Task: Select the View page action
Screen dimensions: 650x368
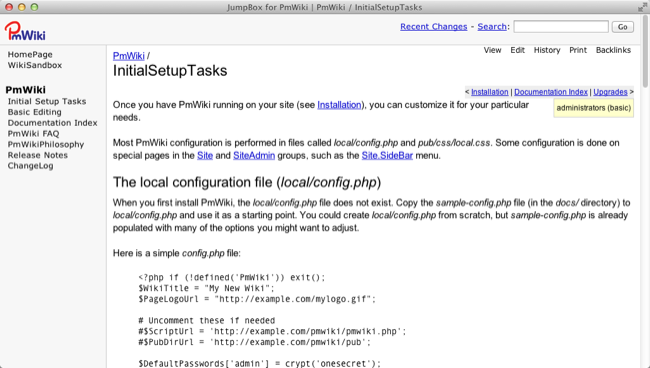Action: click(x=492, y=50)
